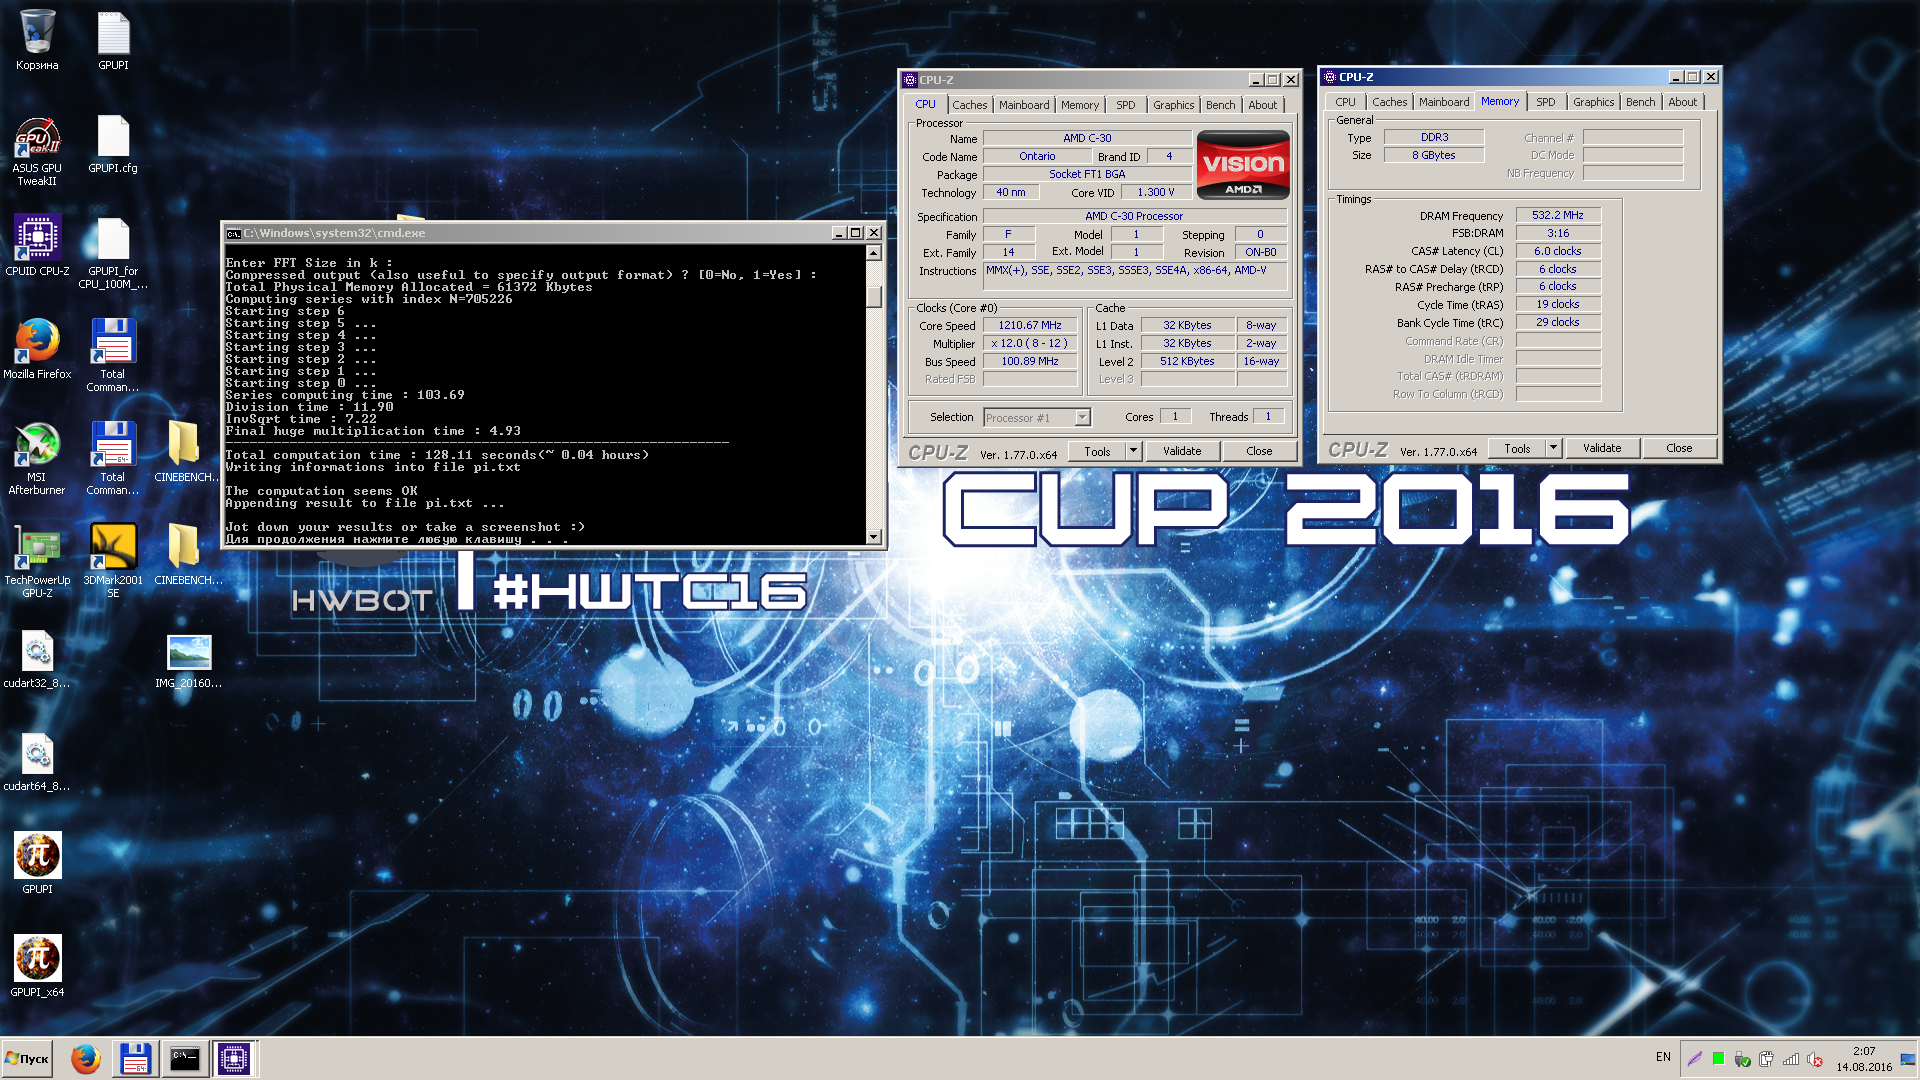This screenshot has height=1080, width=1920.
Task: Expand Tools dropdown arrow in left CPU-Z
Action: click(1134, 452)
